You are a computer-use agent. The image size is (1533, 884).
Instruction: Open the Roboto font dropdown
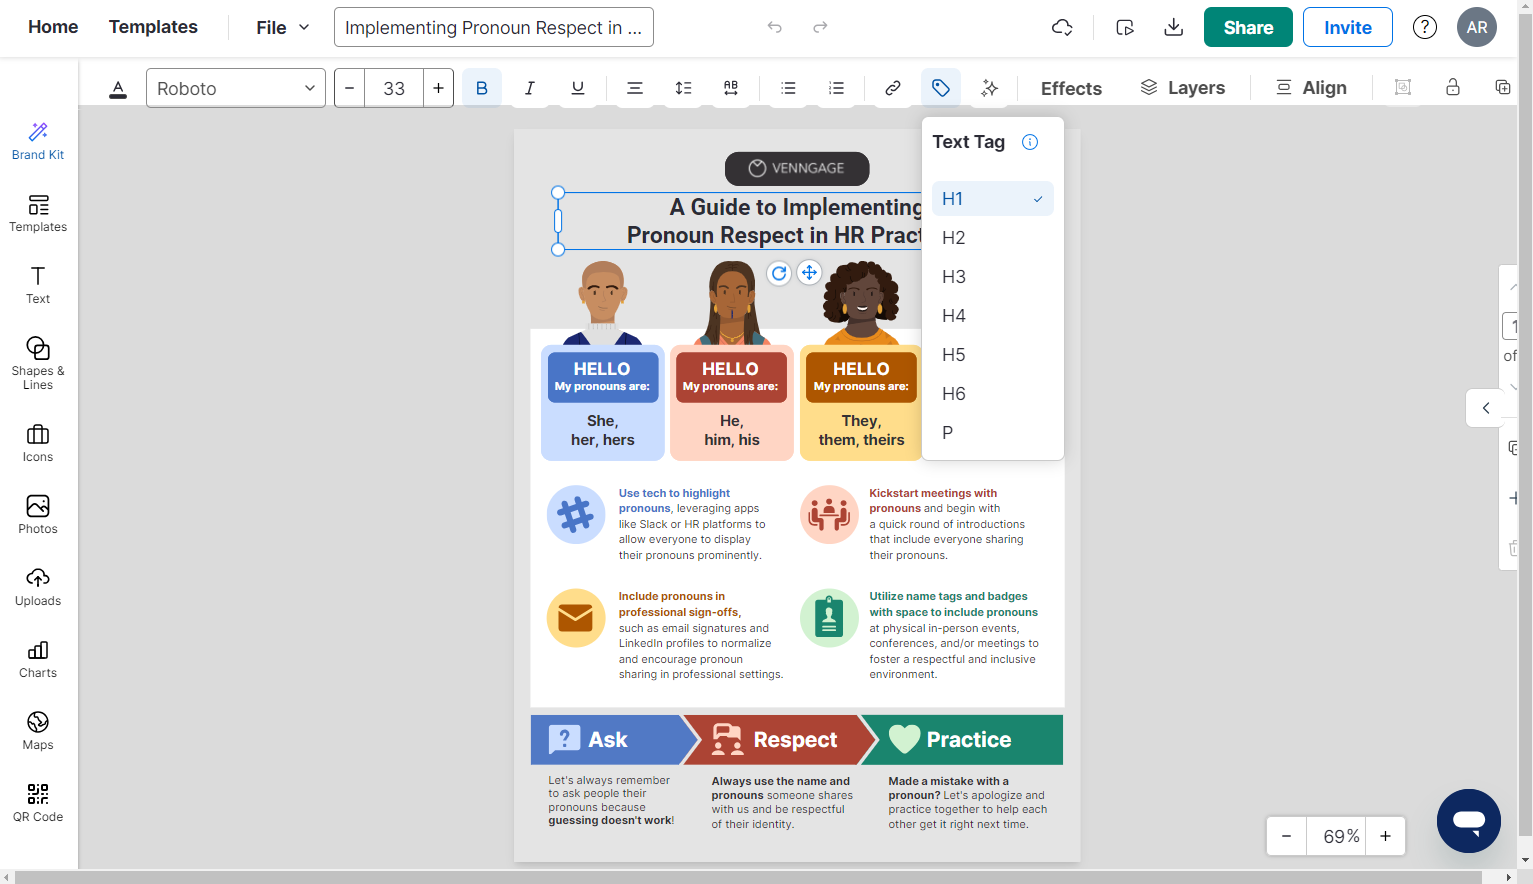[x=236, y=88]
